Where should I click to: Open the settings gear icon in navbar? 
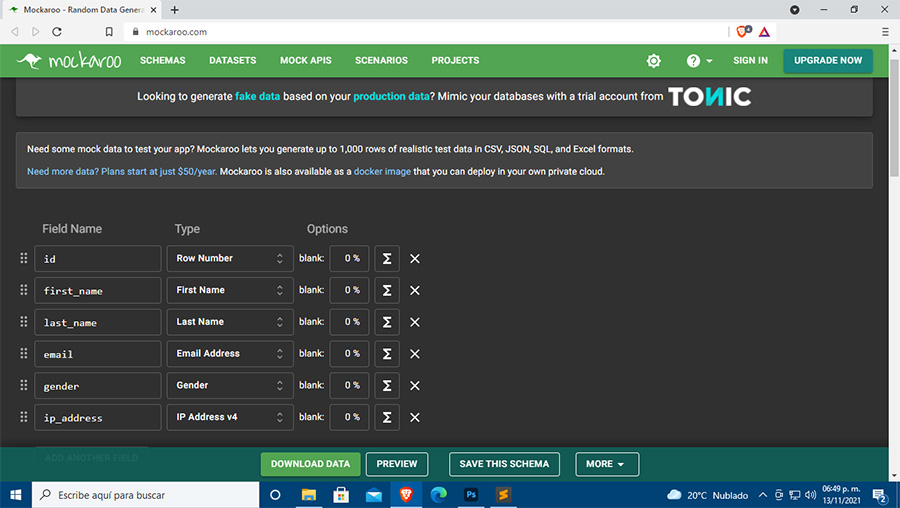(x=654, y=61)
